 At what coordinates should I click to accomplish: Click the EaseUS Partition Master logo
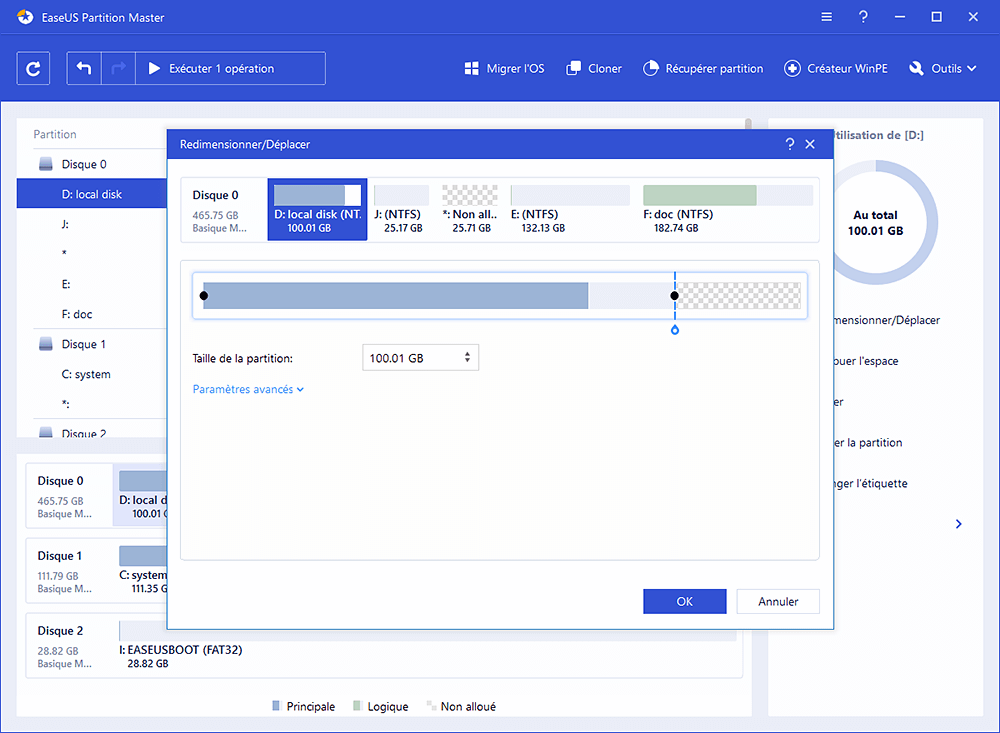(x=25, y=17)
